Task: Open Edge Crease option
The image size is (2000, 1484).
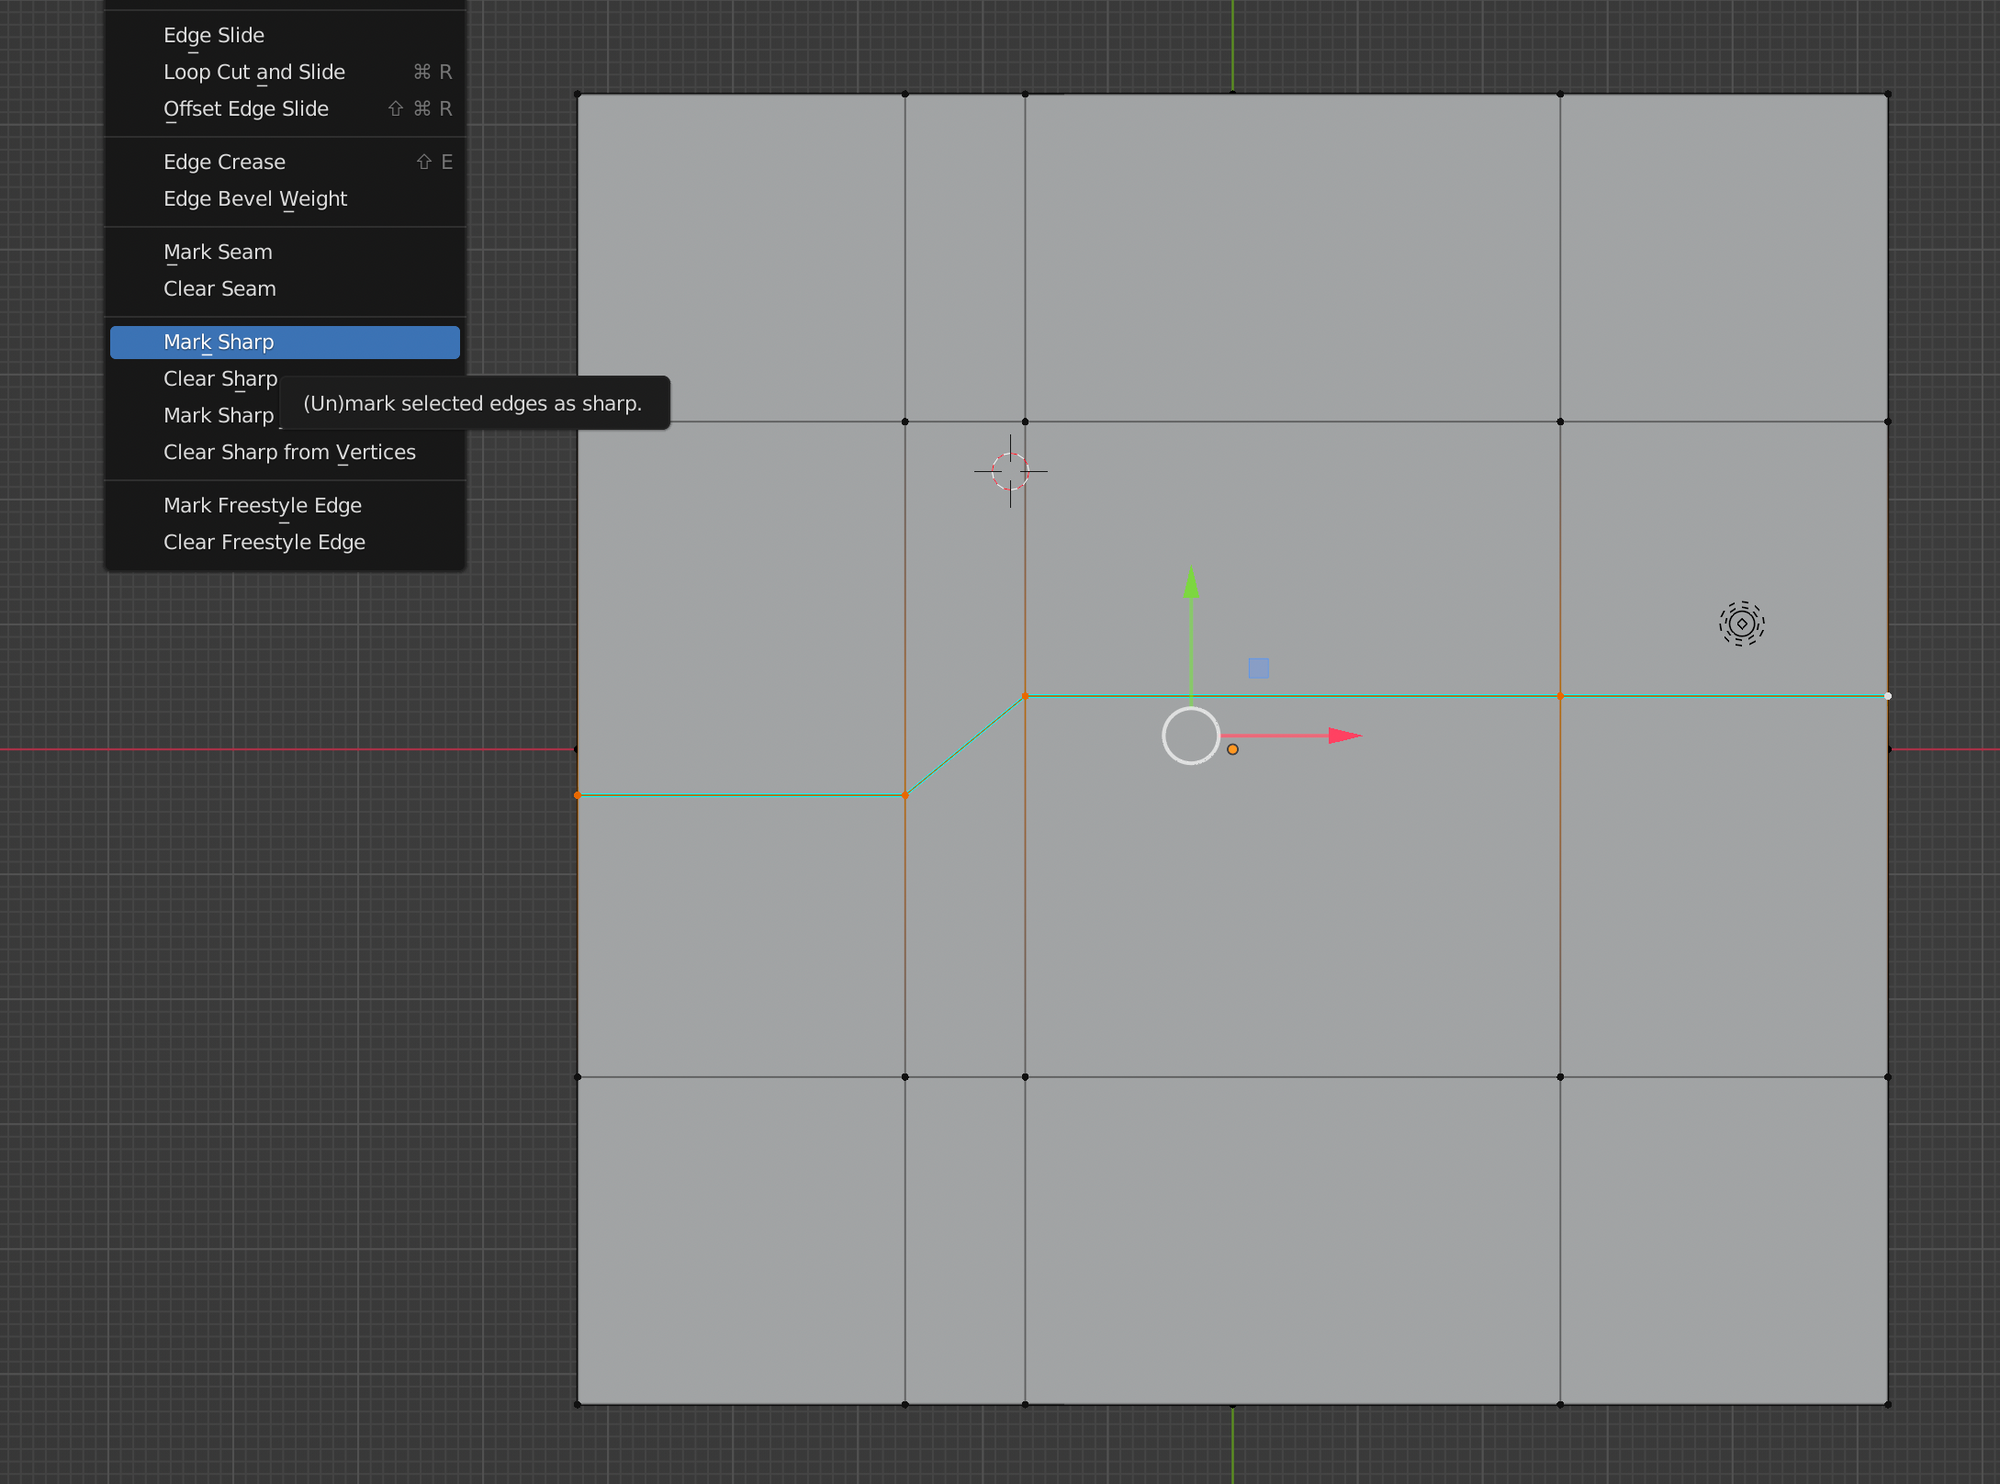Action: coord(285,162)
